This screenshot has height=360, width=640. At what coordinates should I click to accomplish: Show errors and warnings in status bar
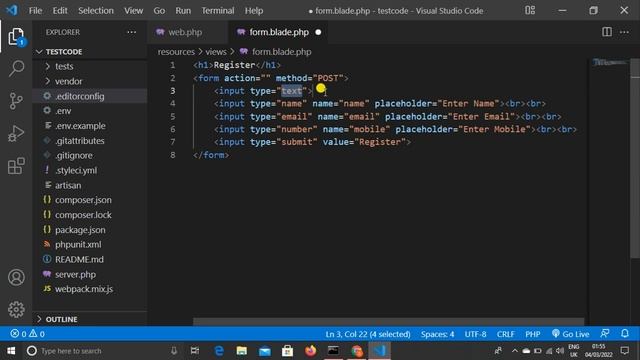(x=27, y=334)
